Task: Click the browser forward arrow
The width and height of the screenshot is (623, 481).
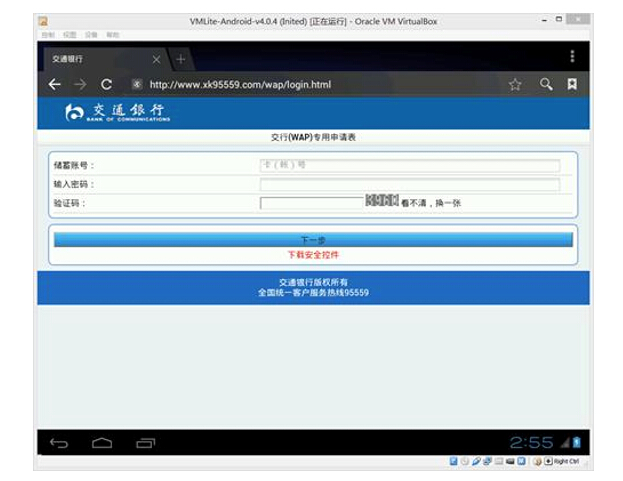Action: [x=80, y=84]
